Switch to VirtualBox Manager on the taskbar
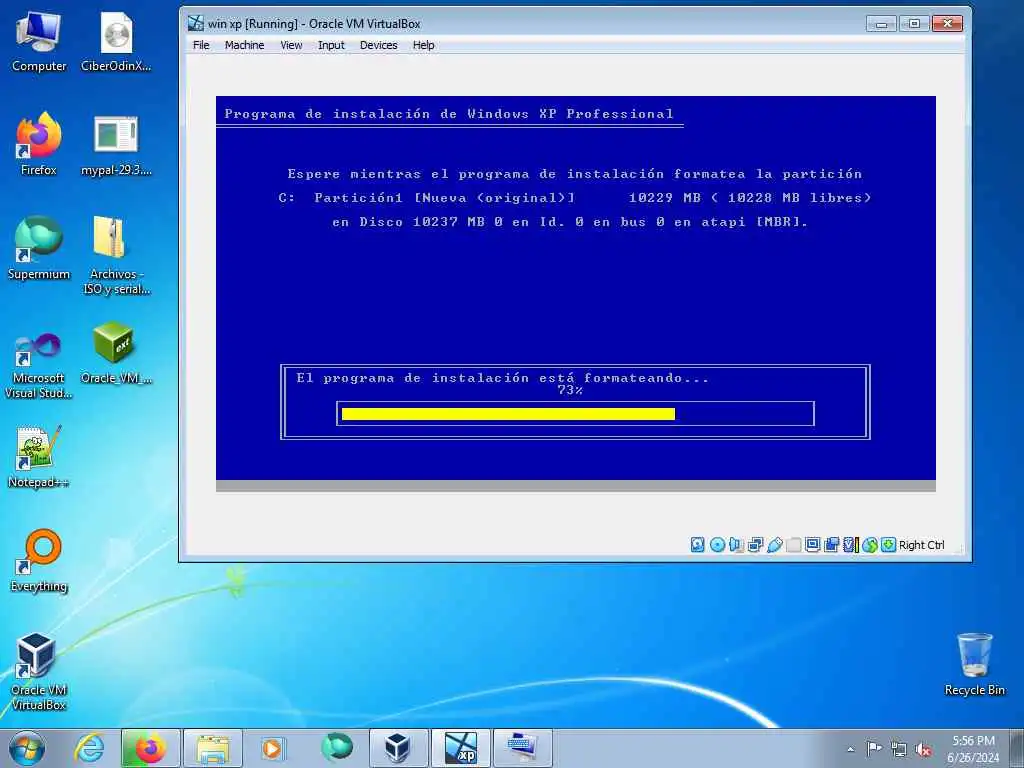This screenshot has width=1024, height=768. point(398,748)
